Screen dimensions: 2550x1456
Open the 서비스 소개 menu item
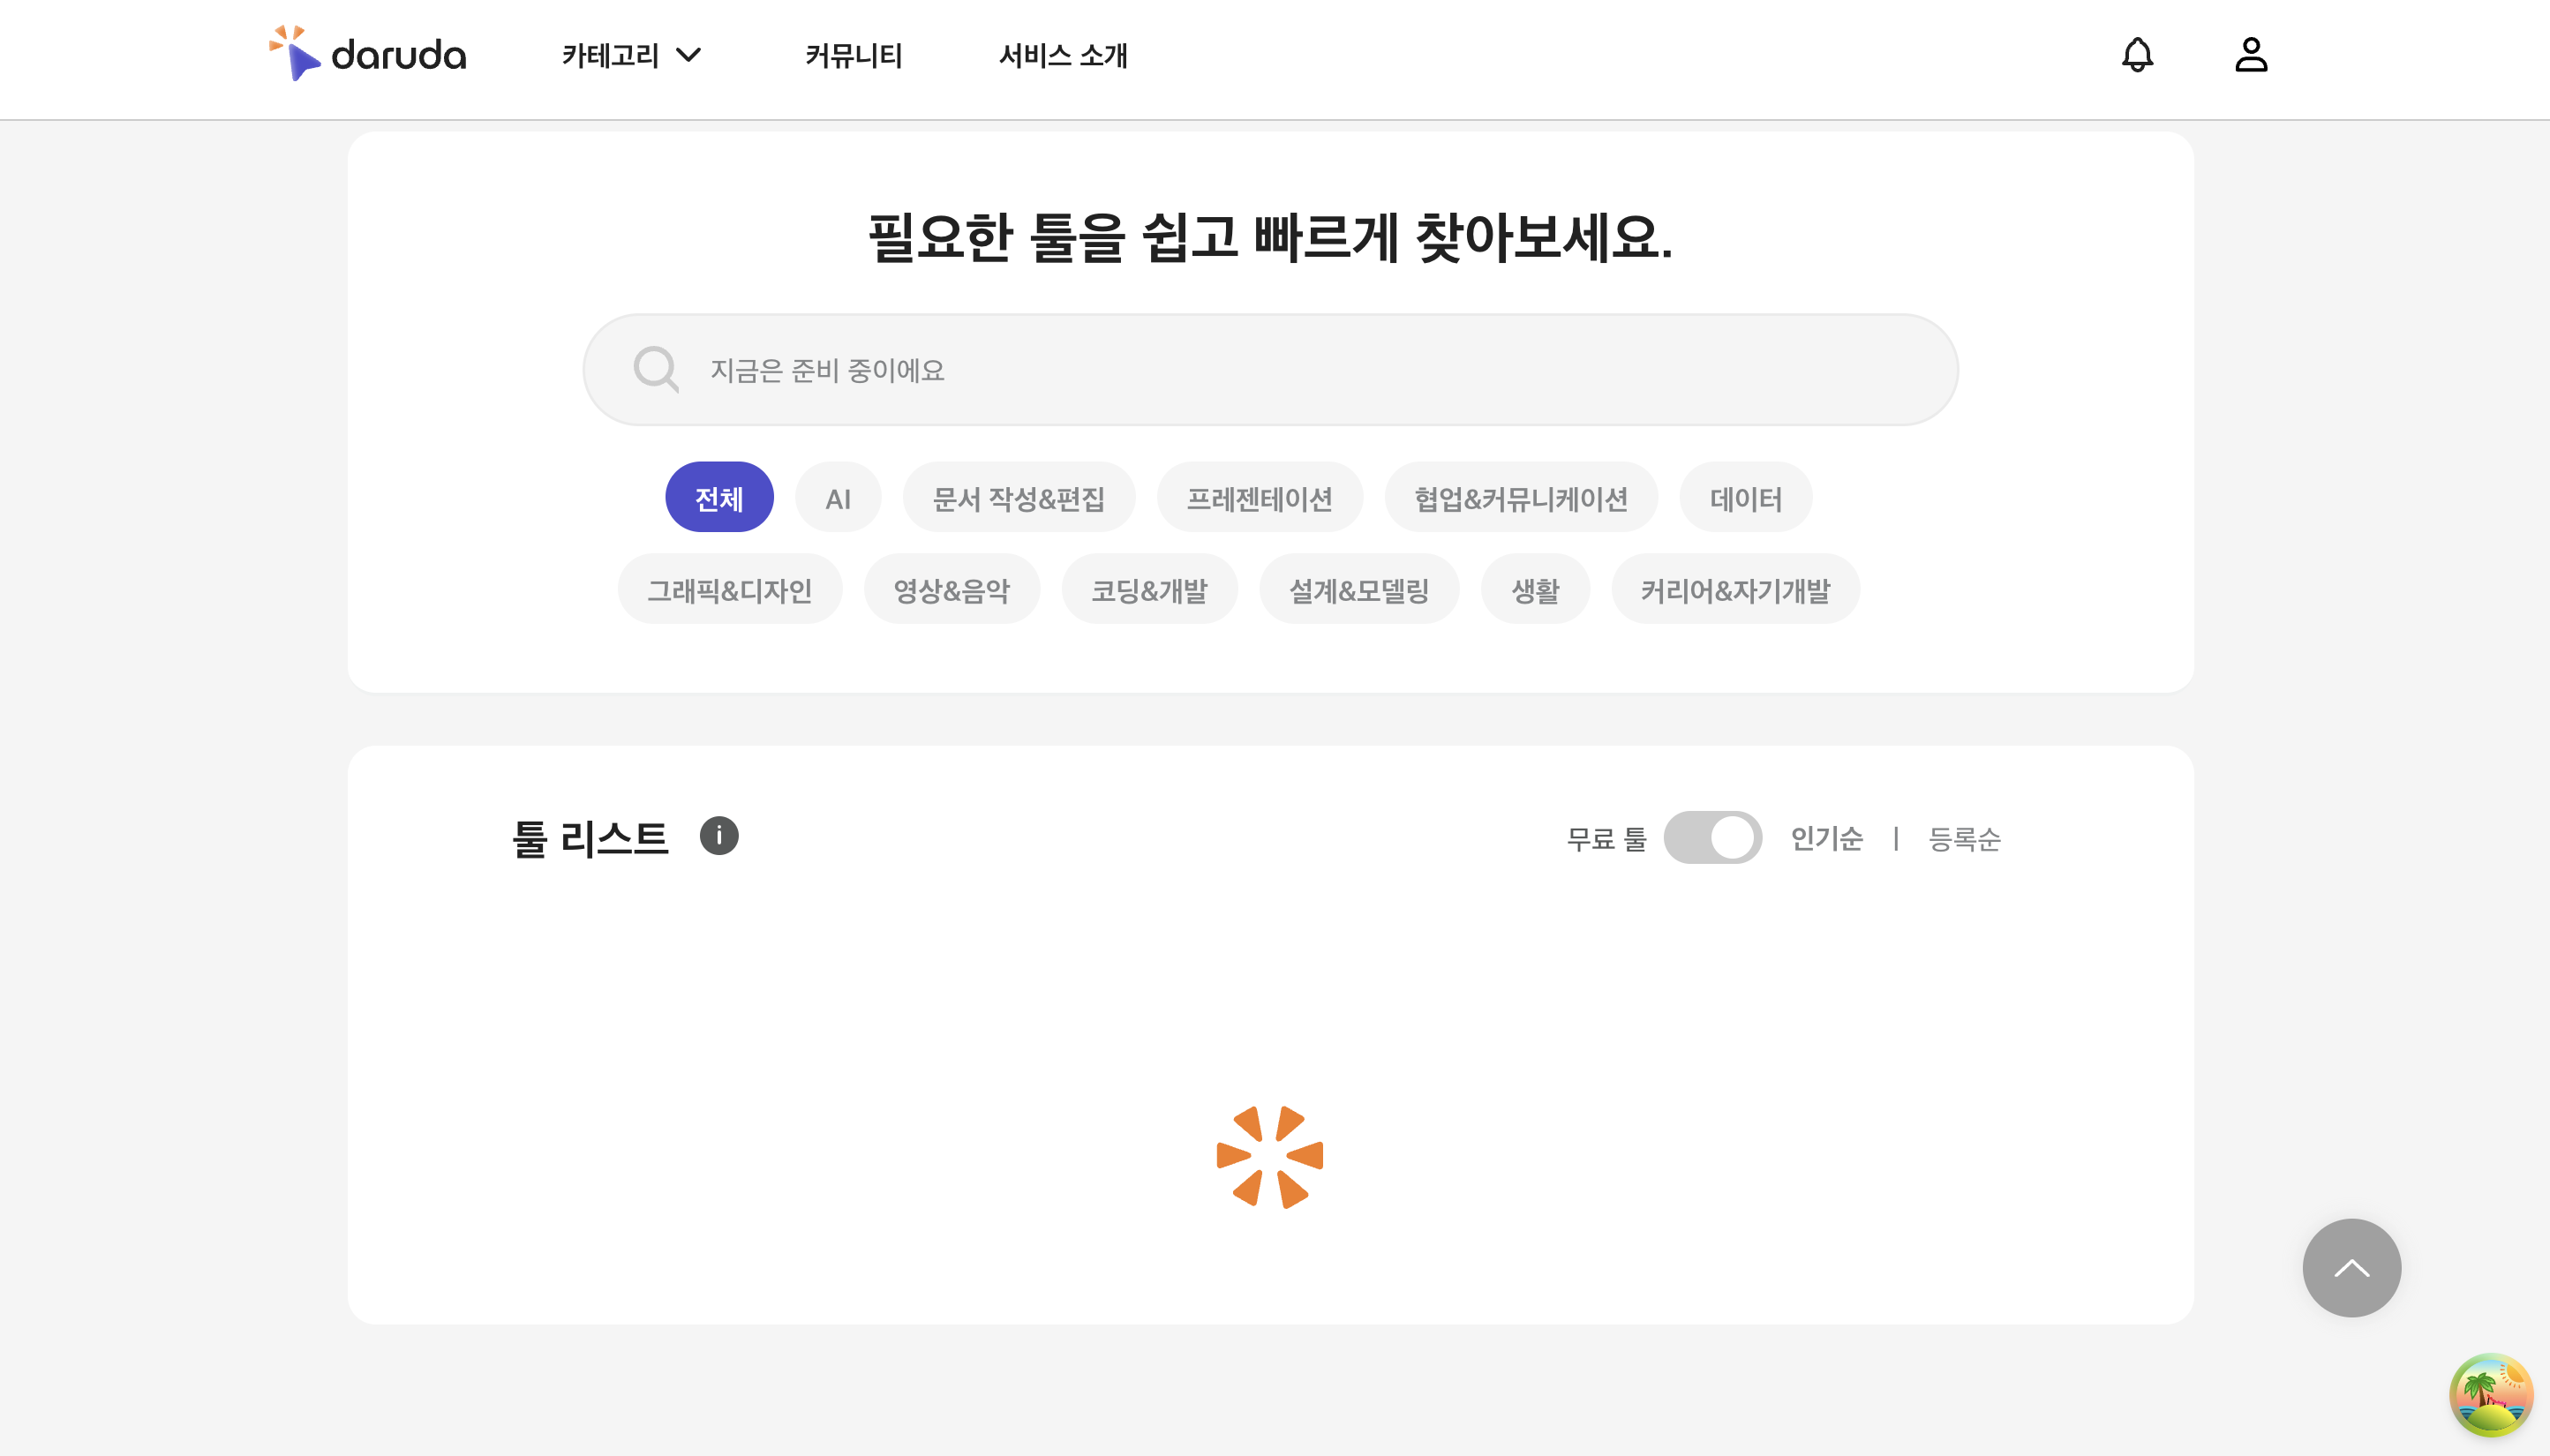[x=1063, y=56]
